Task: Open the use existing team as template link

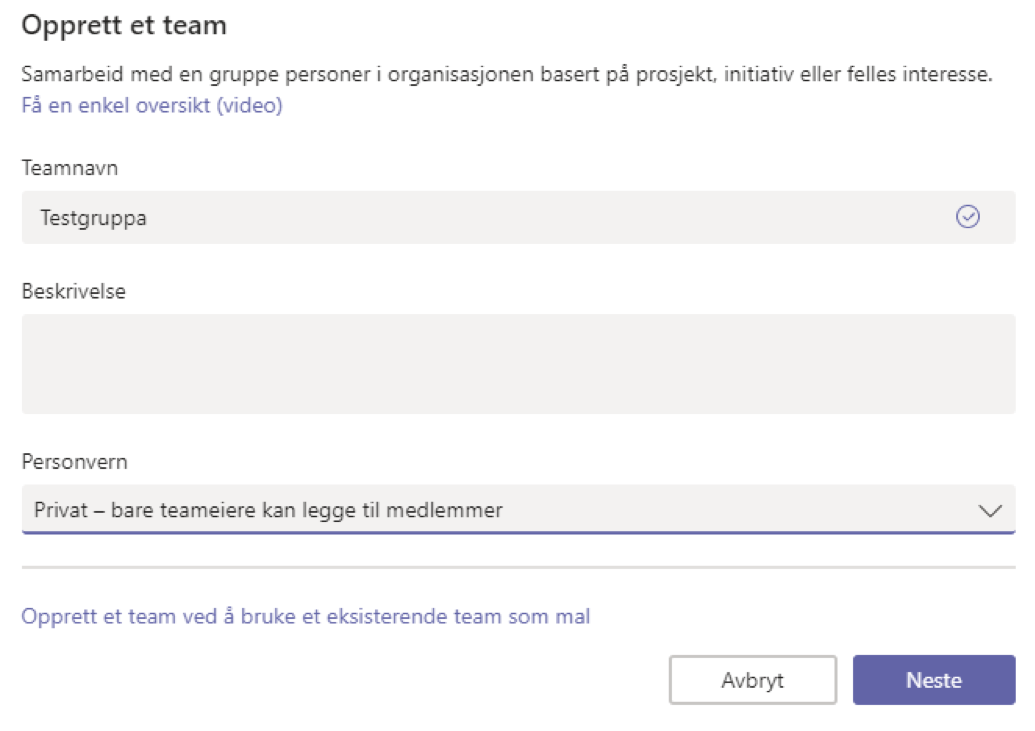Action: (x=305, y=616)
